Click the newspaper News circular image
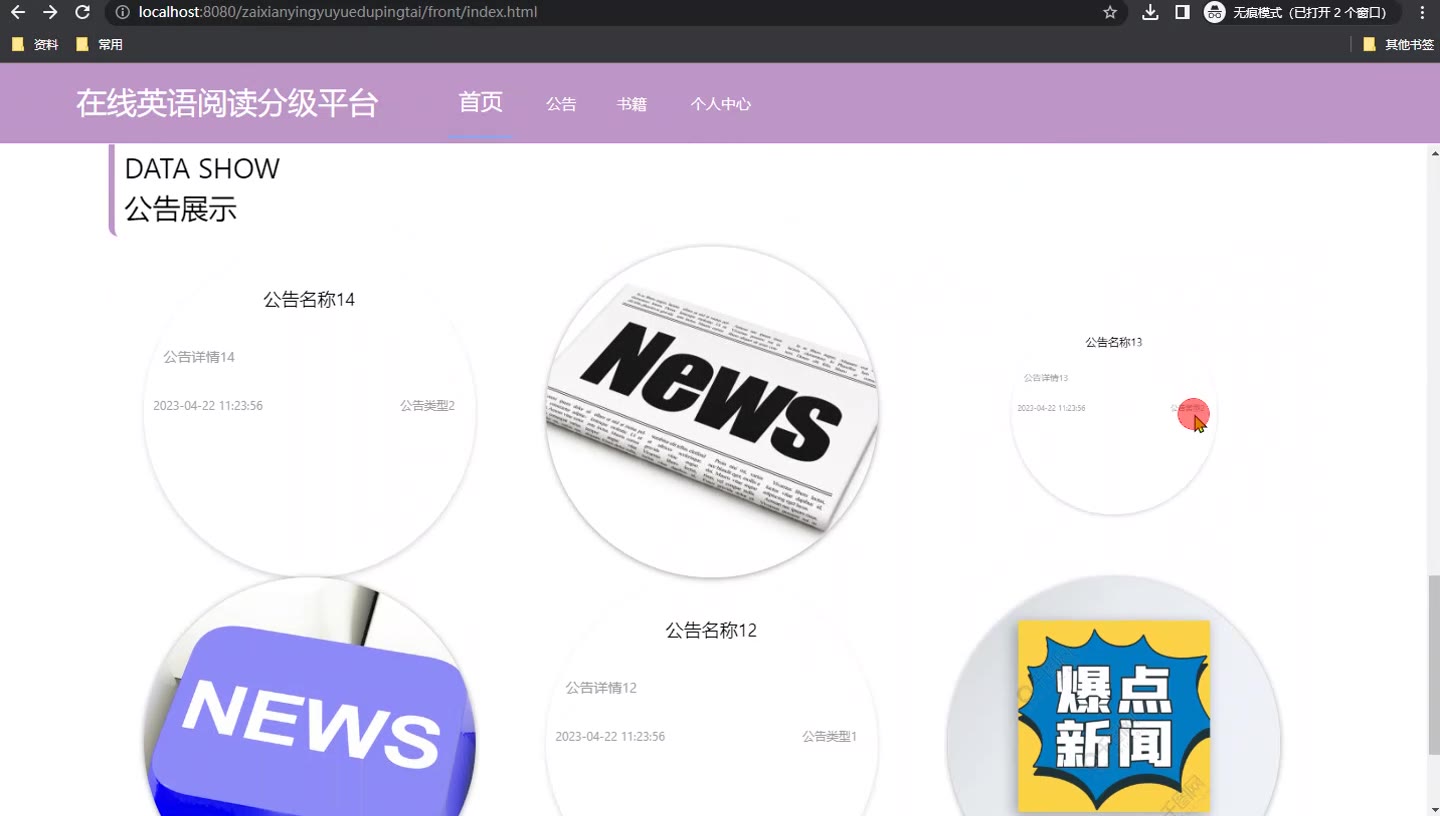 [712, 412]
